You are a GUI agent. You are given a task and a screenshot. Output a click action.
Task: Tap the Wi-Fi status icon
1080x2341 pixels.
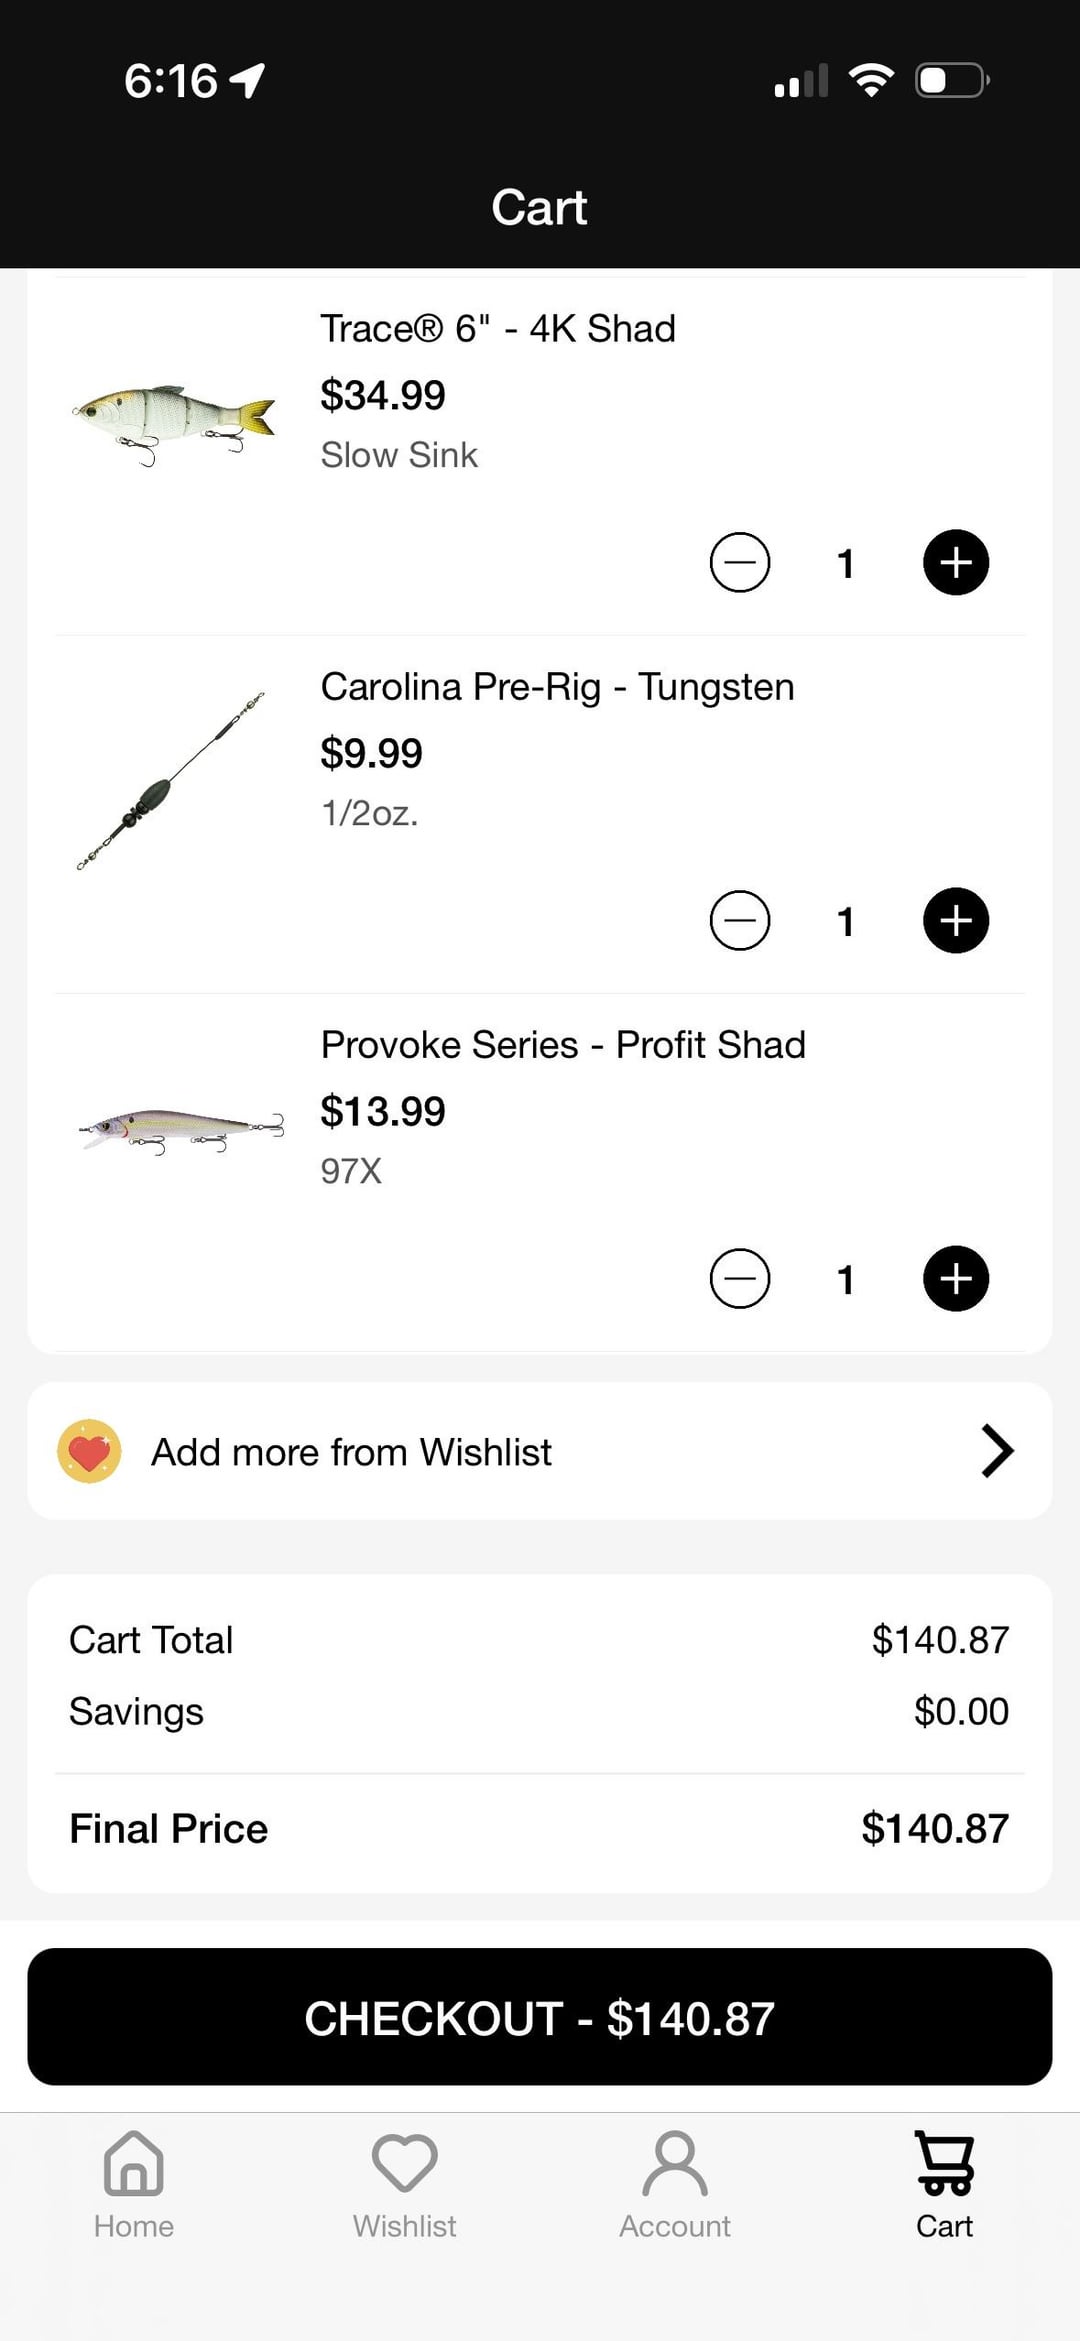pos(871,80)
